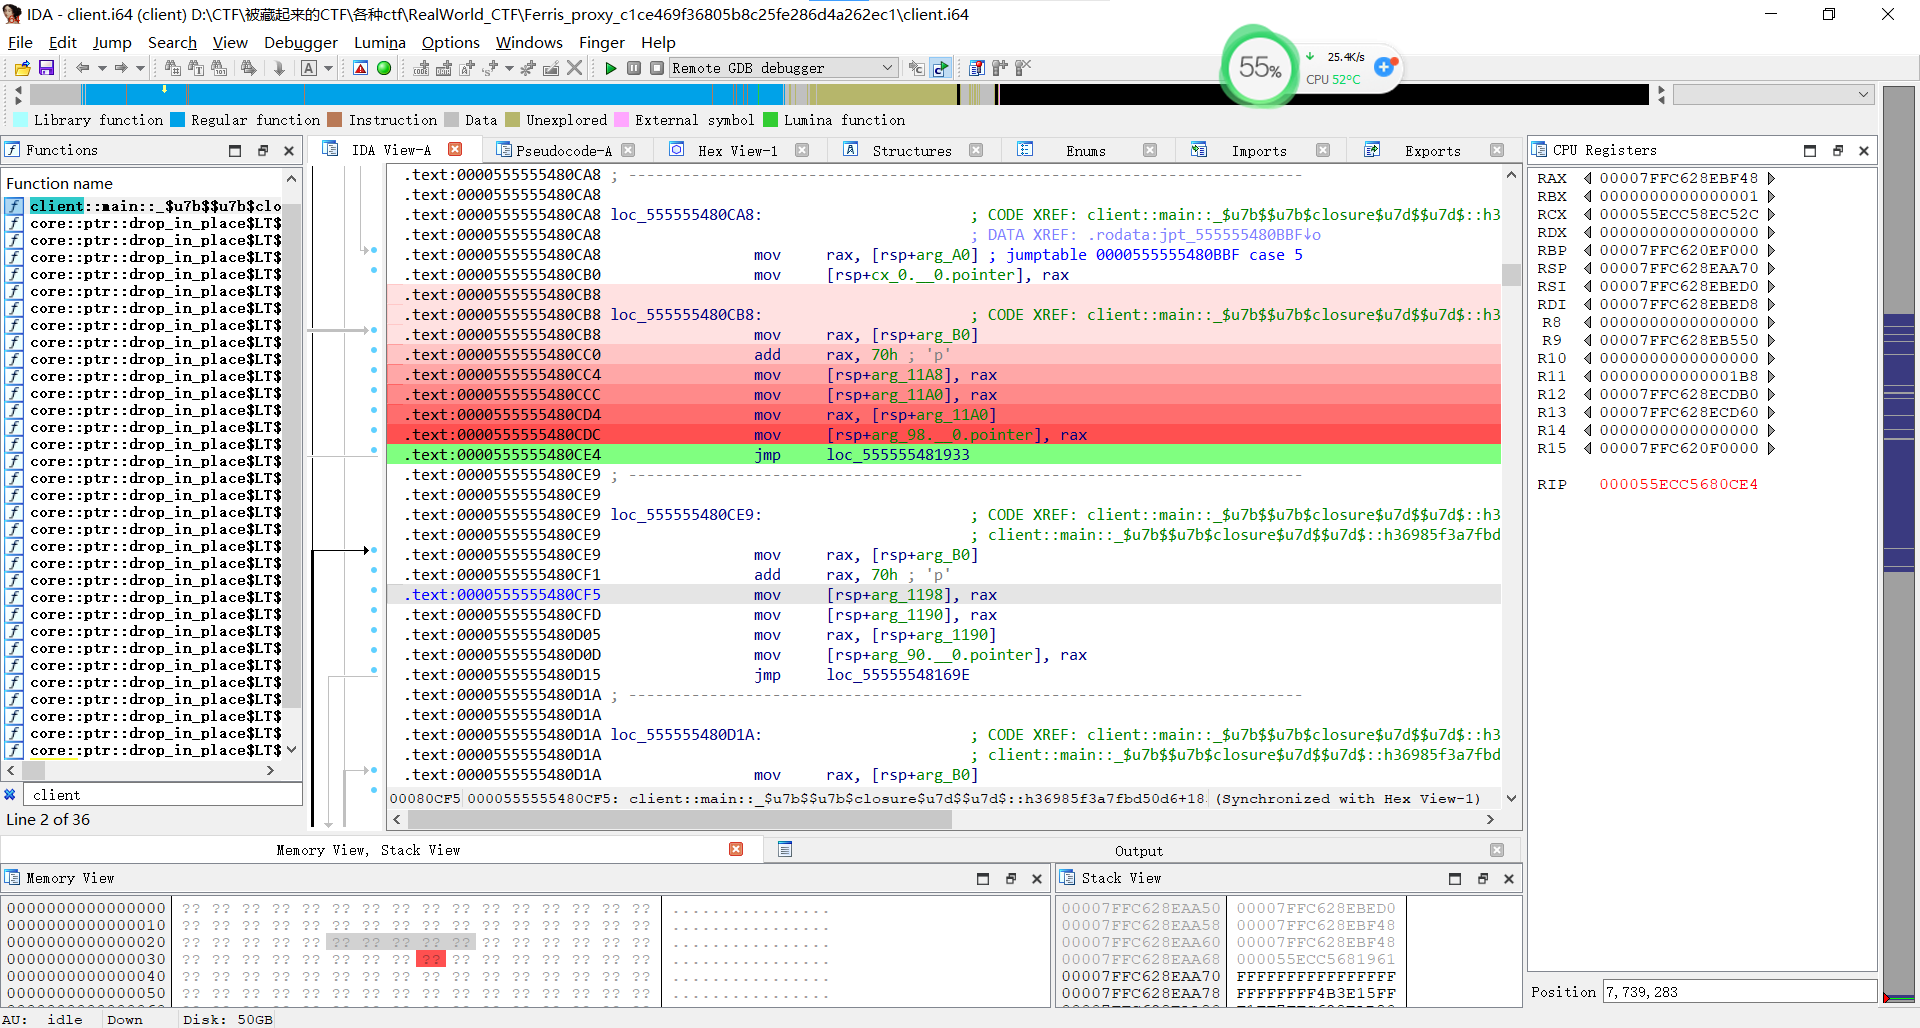Click the loc_55555548169E jump target
1920x1028 pixels.
click(x=898, y=675)
